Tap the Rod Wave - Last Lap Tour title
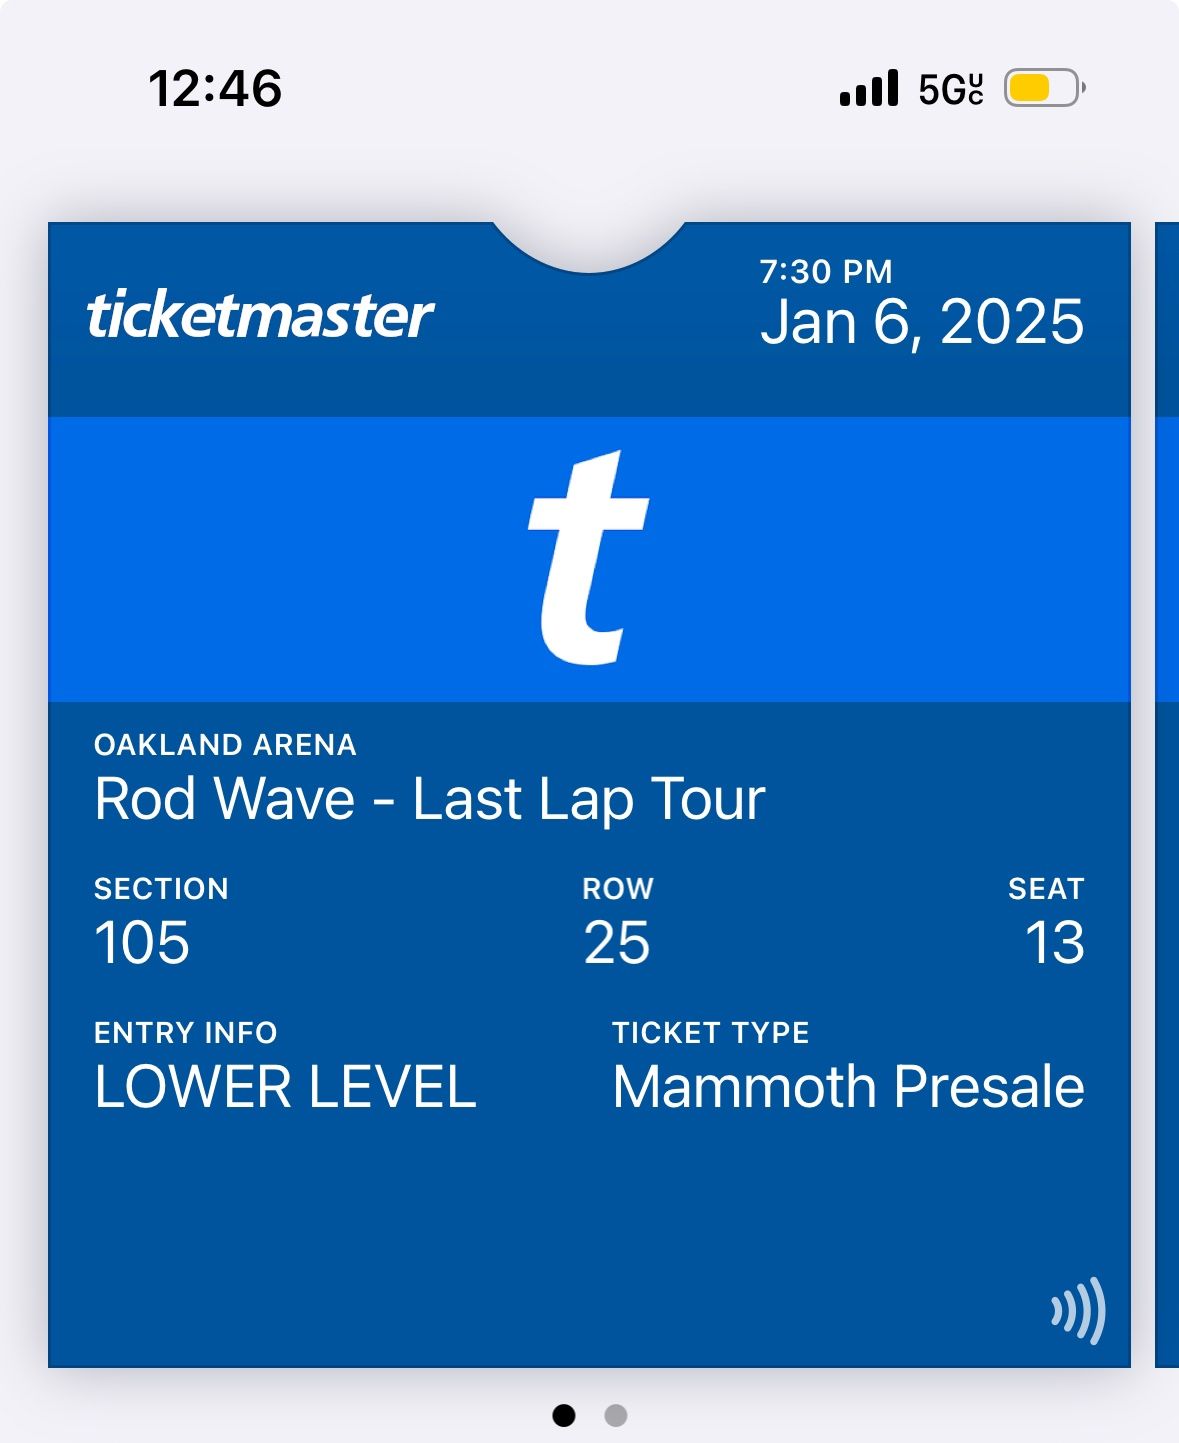This screenshot has height=1443, width=1179. (430, 799)
